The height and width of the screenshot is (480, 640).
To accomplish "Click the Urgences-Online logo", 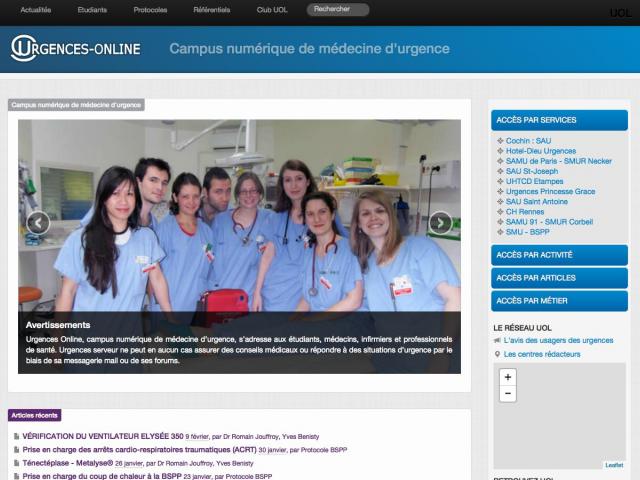I will click(x=76, y=48).
